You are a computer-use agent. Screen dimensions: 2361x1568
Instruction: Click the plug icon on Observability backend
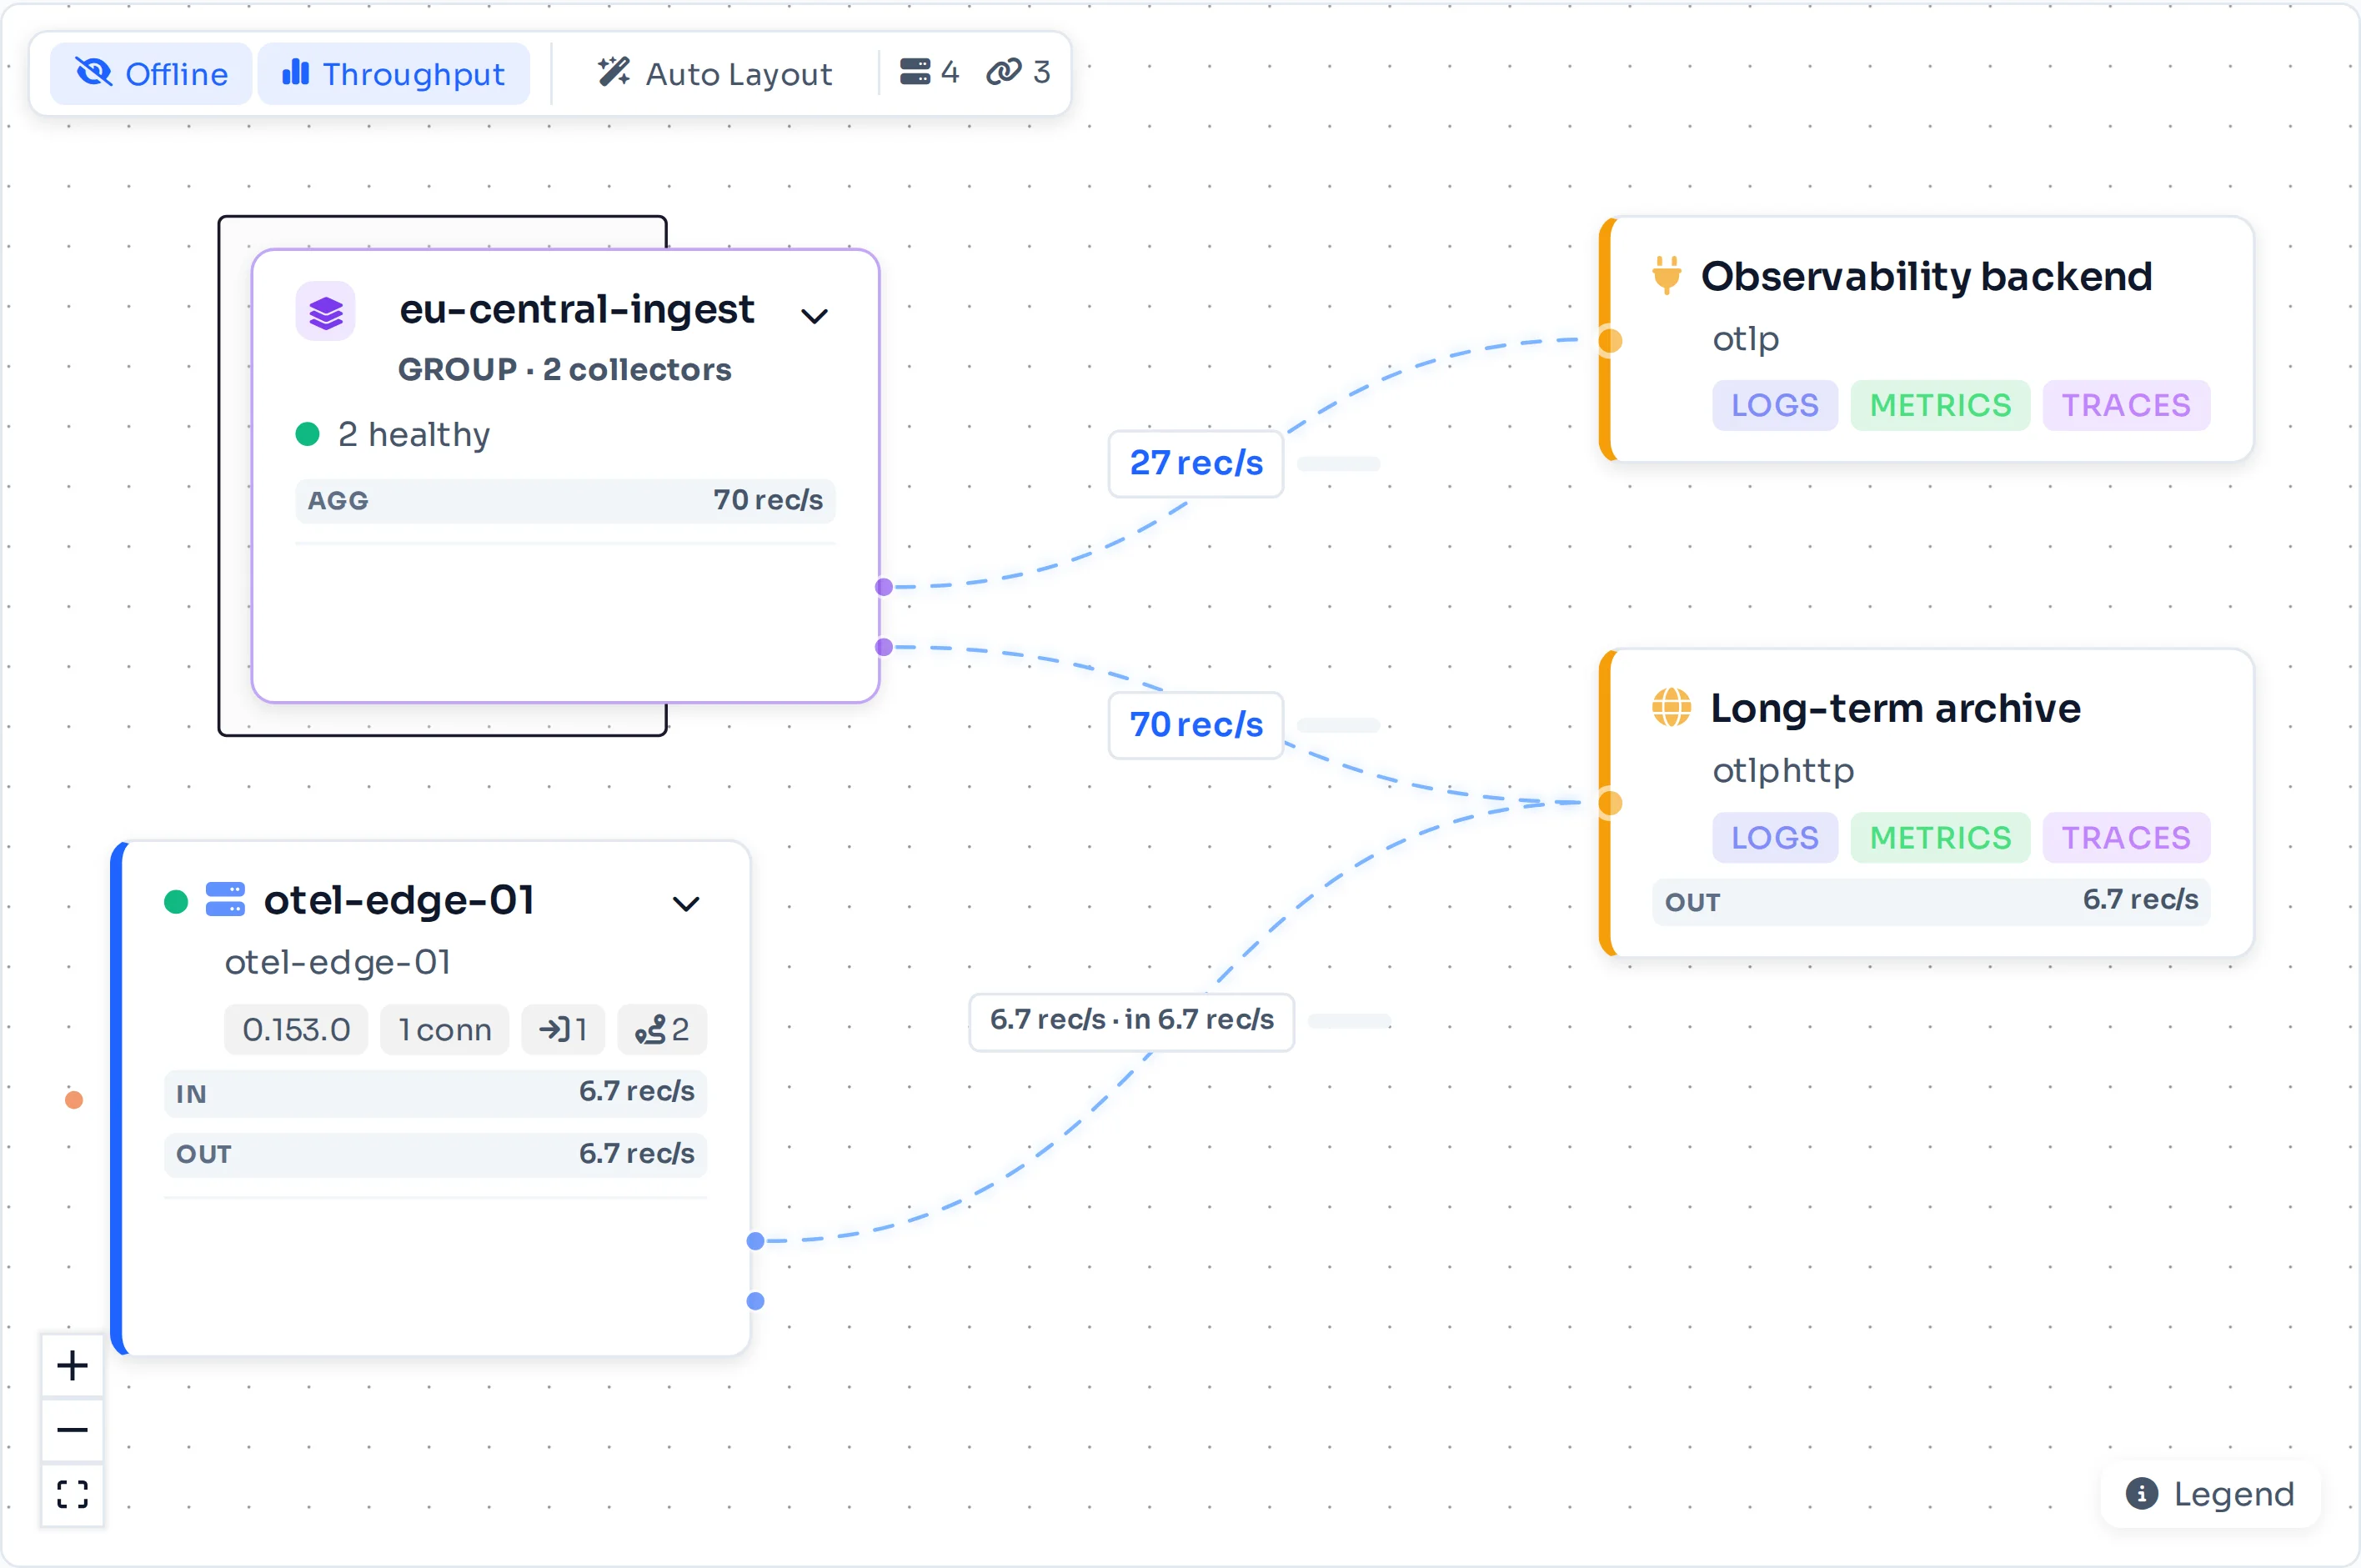pyautogui.click(x=1666, y=275)
